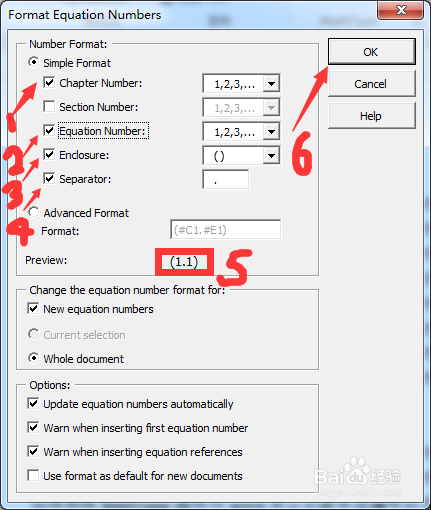Toggle New equation numbers checkbox
Screen dimensions: 431x510
click(33, 308)
